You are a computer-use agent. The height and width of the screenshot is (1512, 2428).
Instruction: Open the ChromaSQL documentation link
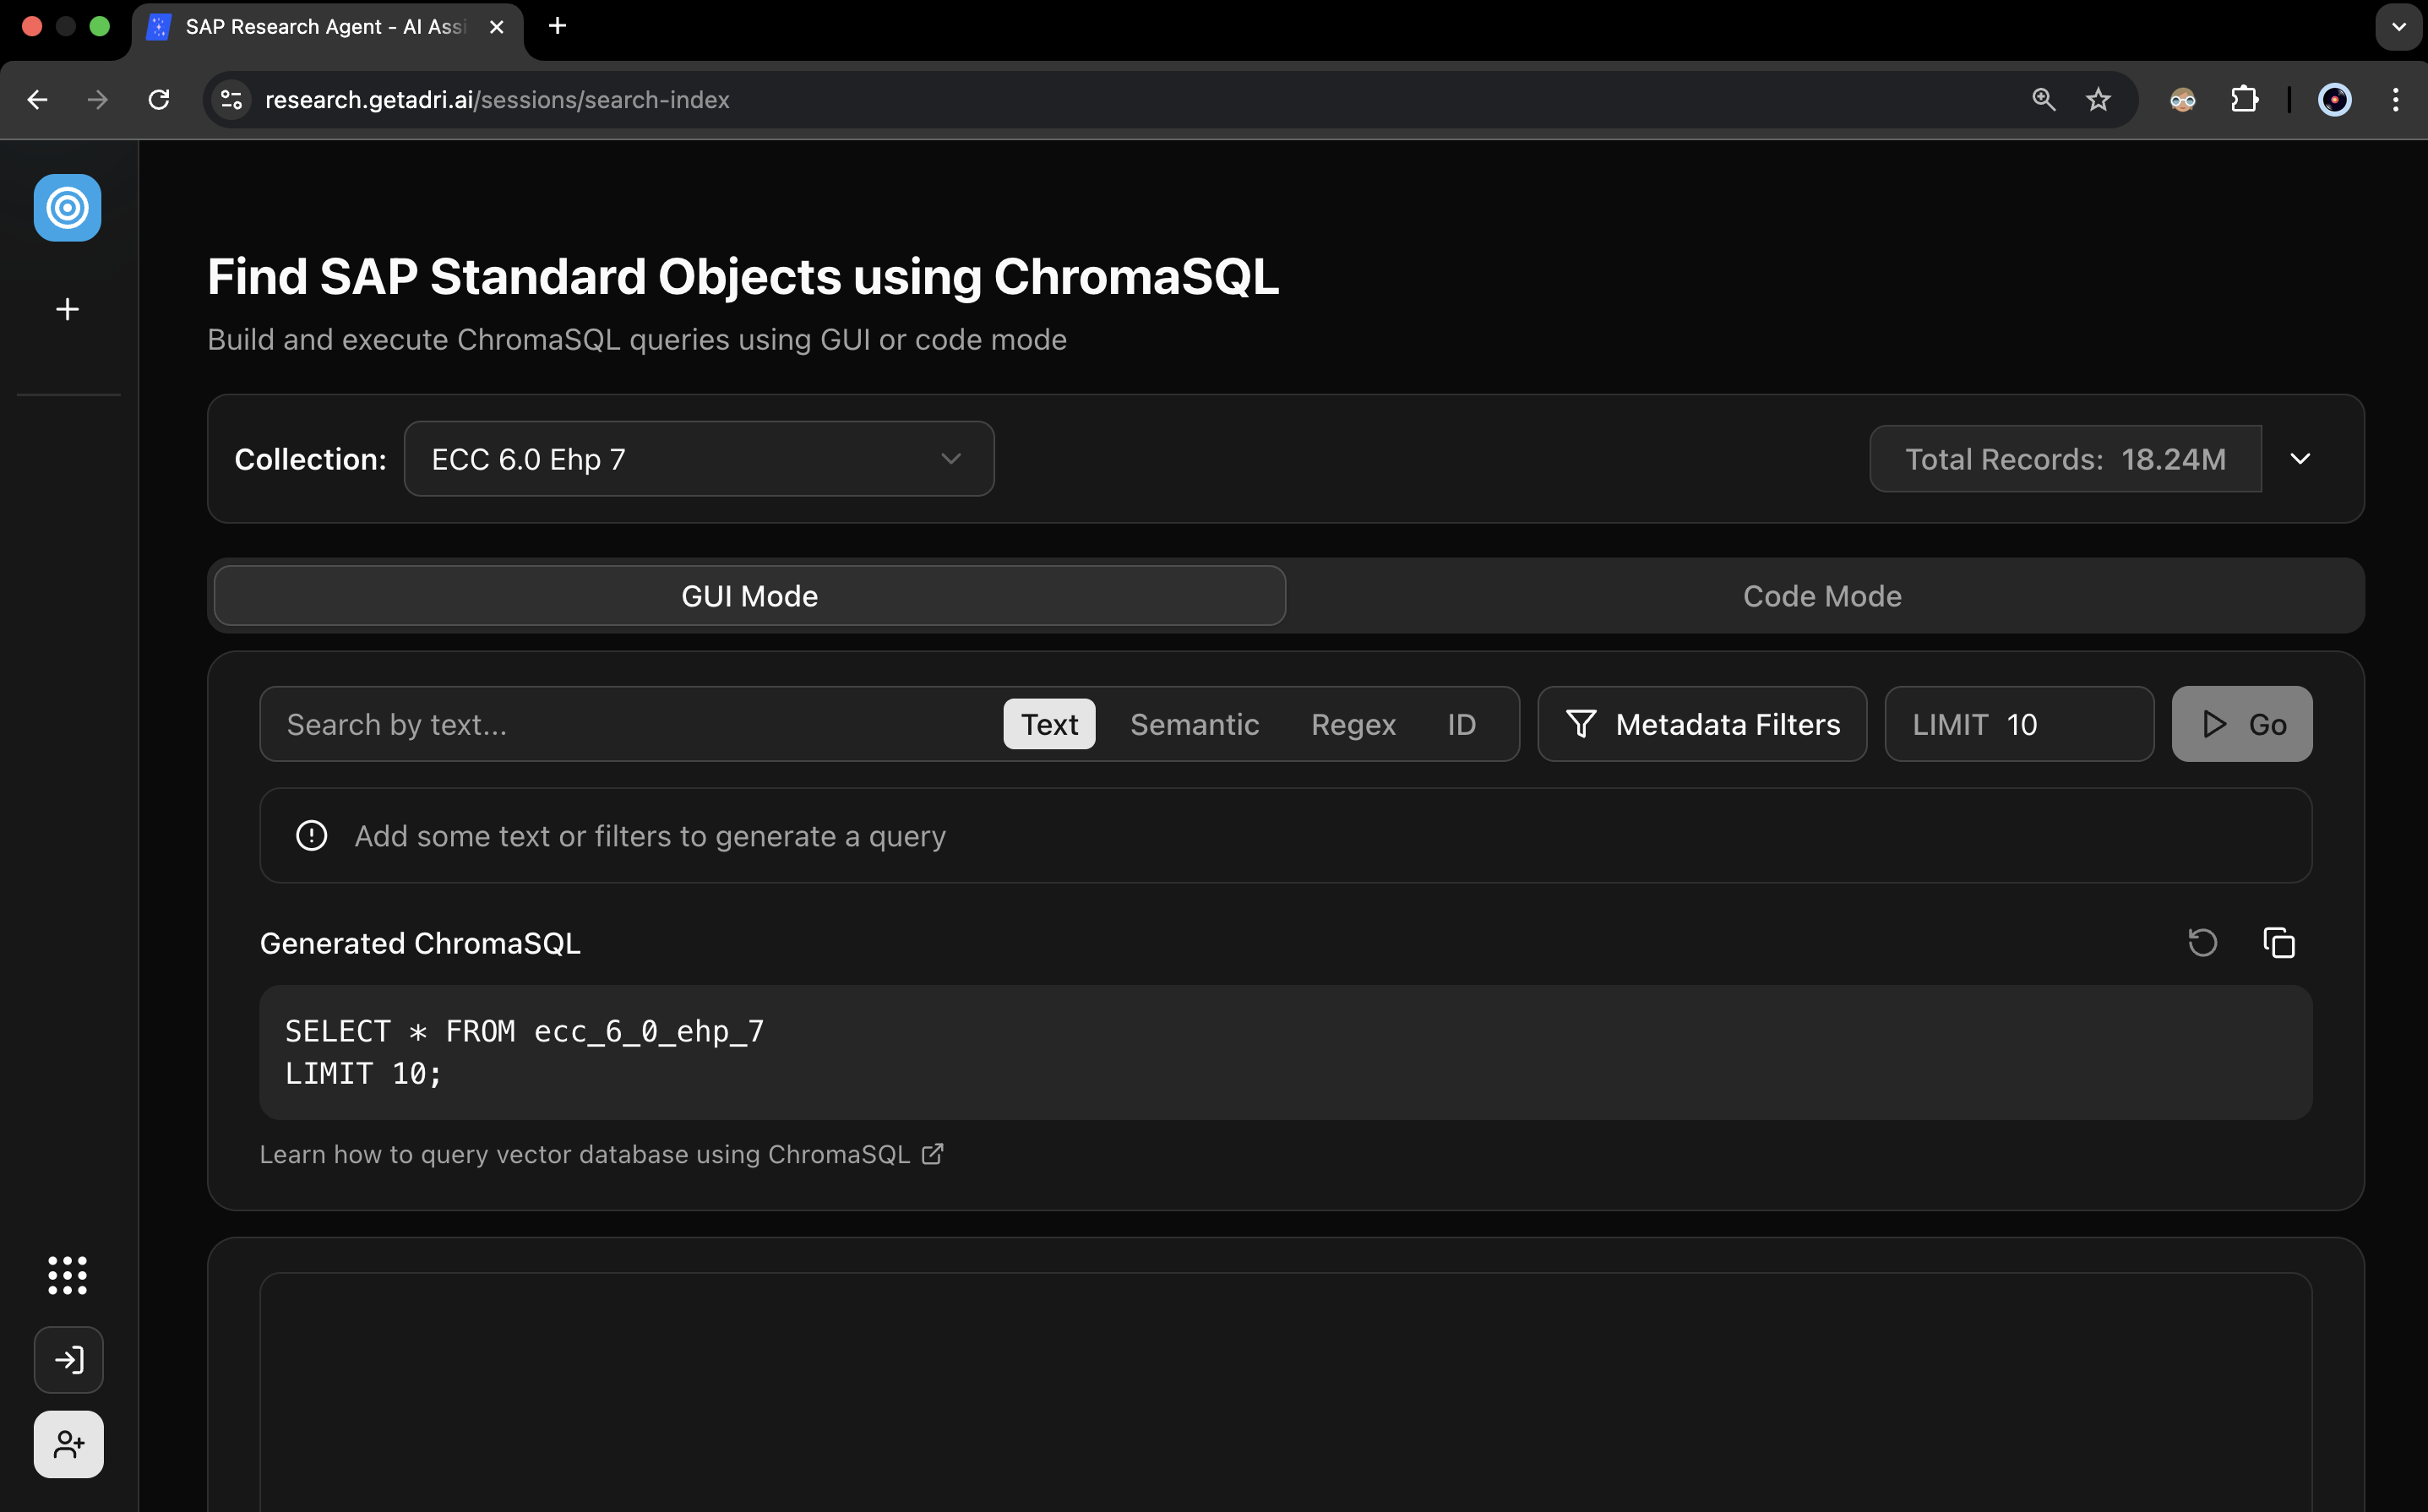click(x=601, y=1154)
